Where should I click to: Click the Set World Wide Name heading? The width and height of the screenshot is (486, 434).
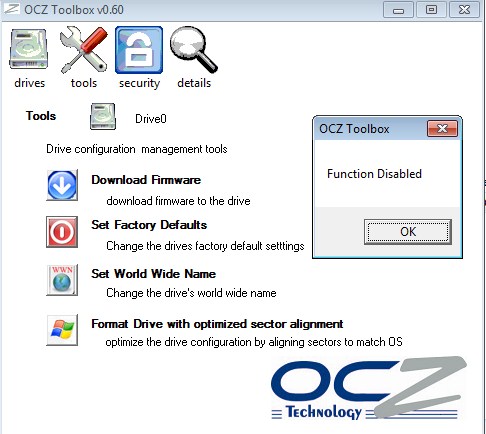(x=153, y=274)
